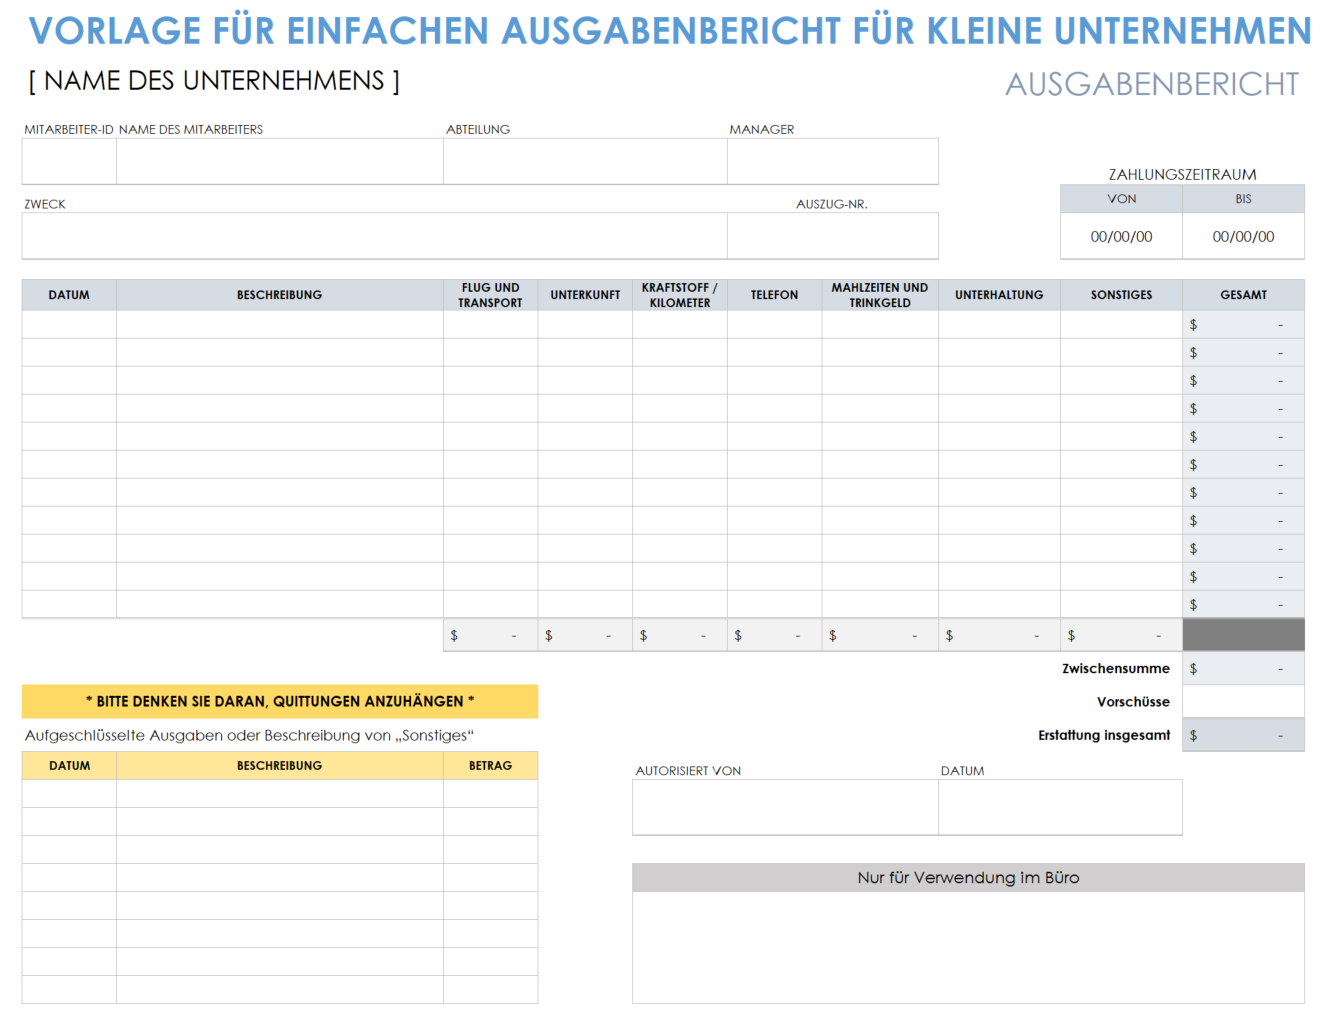Click the AUSZUG-NR. input field
The image size is (1326, 1020).
tap(833, 236)
